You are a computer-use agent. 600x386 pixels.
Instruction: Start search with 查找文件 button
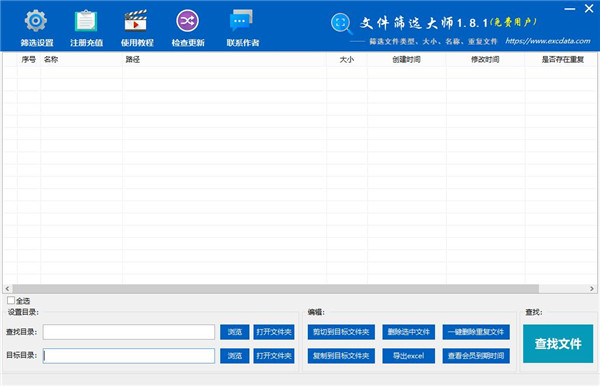[x=558, y=344]
